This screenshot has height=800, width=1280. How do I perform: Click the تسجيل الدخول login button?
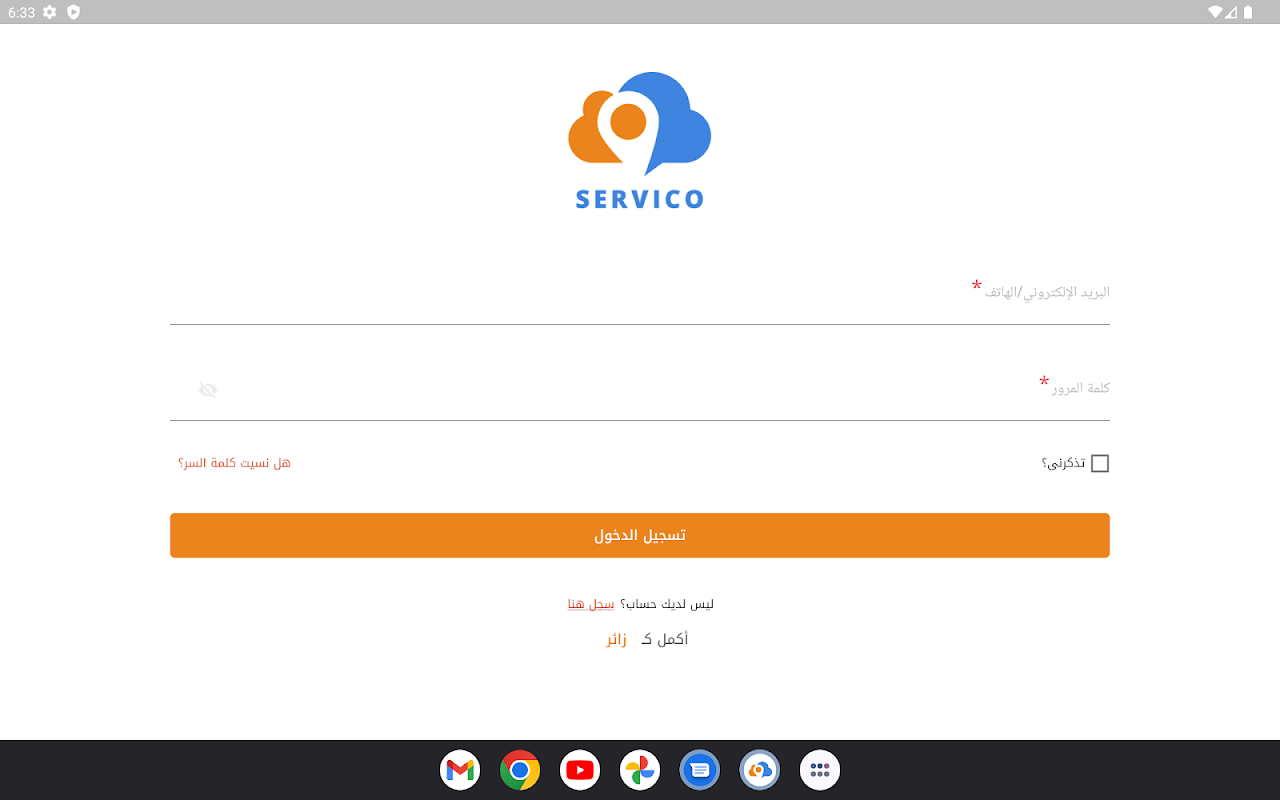(640, 535)
